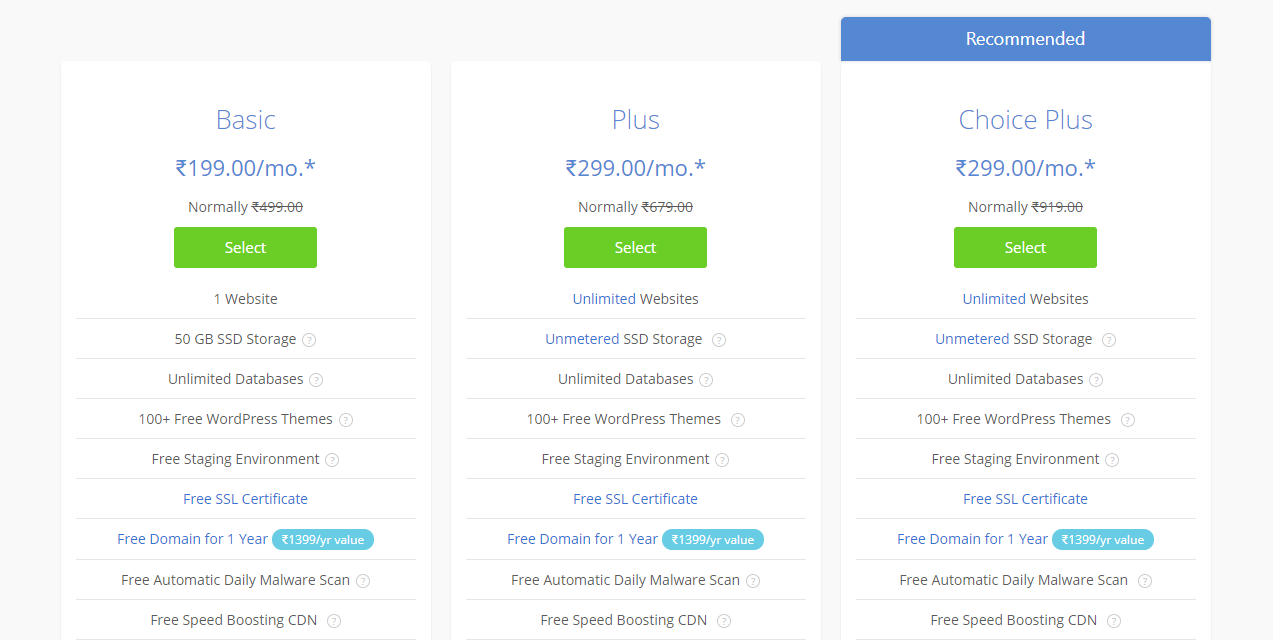Viewport: 1273px width, 640px height.
Task: Click Unlimited Databases text in Basic
Action: pyautogui.click(x=235, y=379)
